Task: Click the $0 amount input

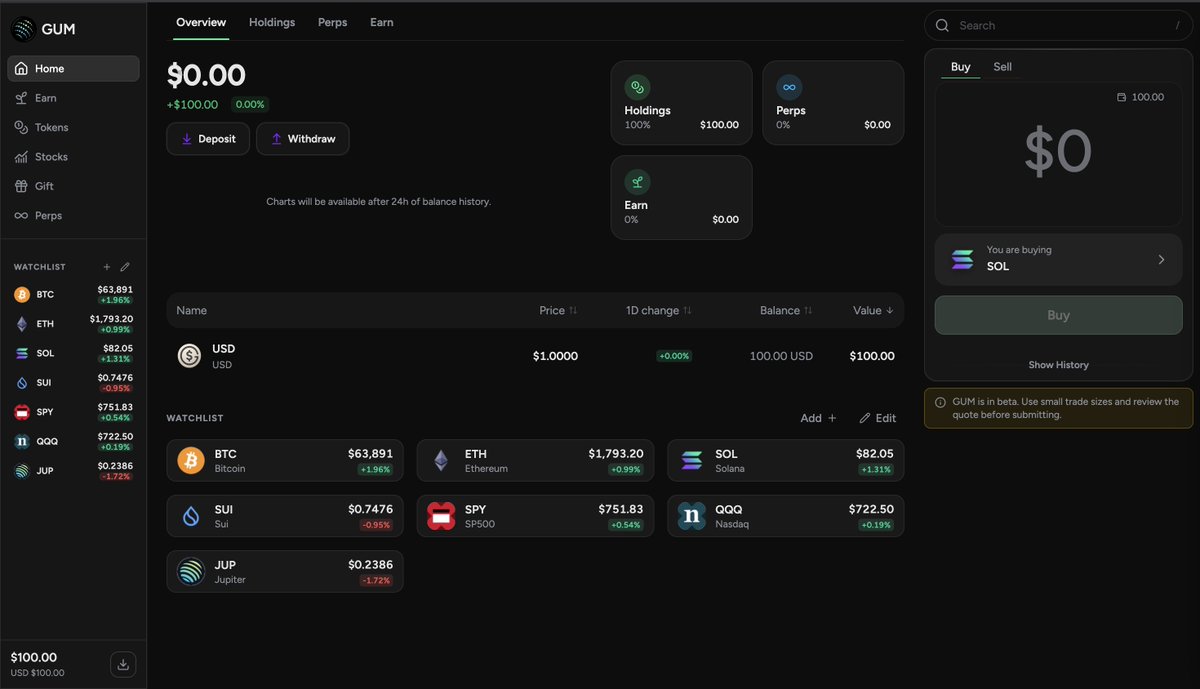Action: [1058, 152]
